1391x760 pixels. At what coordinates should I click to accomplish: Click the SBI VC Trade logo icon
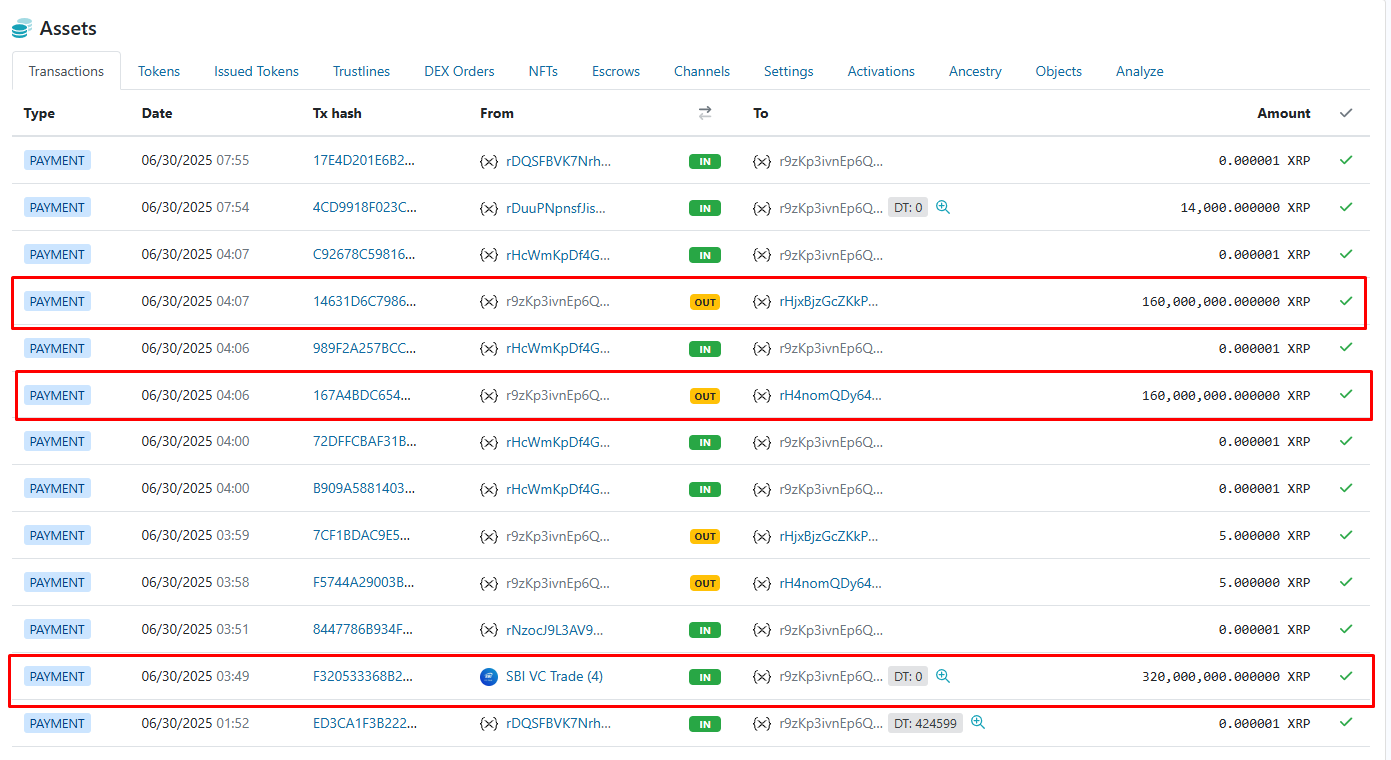pos(489,676)
